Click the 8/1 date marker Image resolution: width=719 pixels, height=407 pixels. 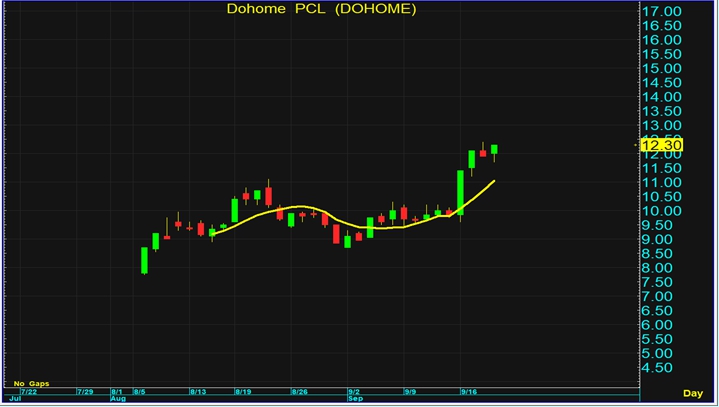(117, 392)
